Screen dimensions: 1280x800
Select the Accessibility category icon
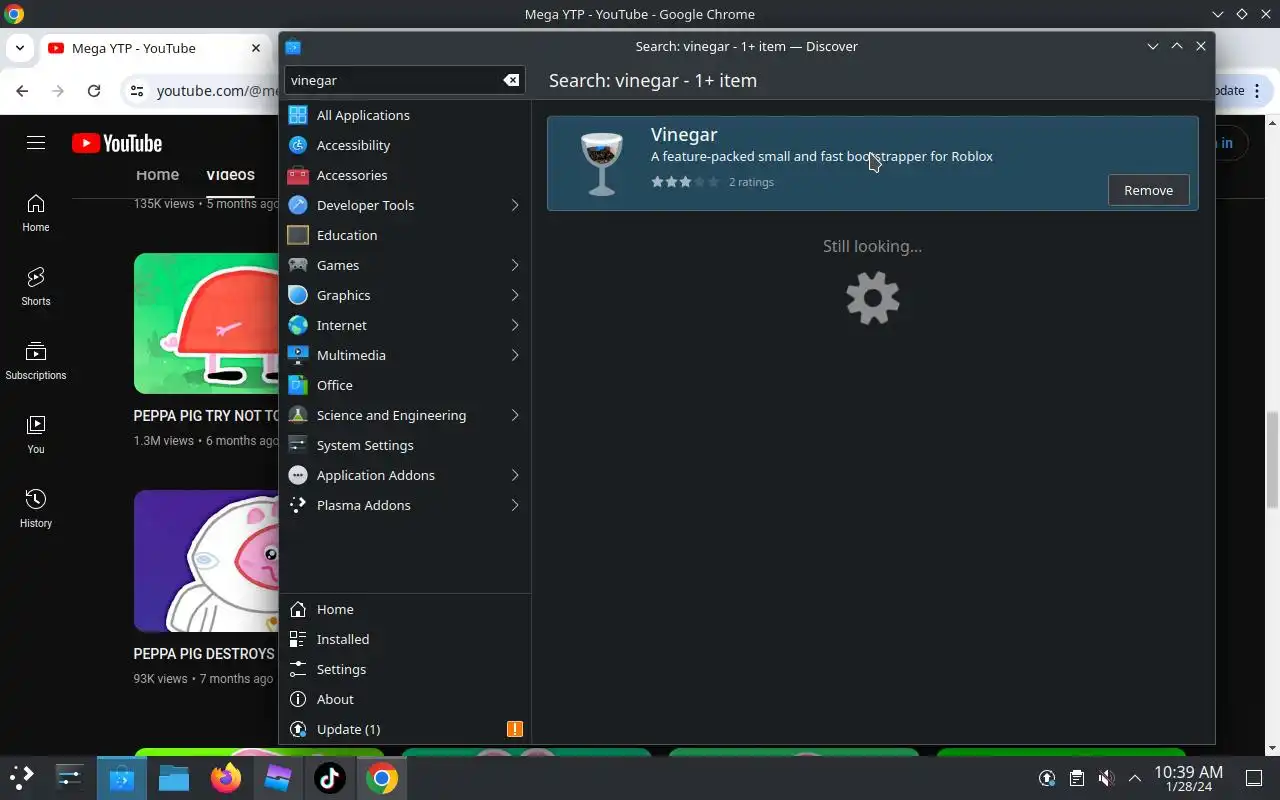coord(297,145)
